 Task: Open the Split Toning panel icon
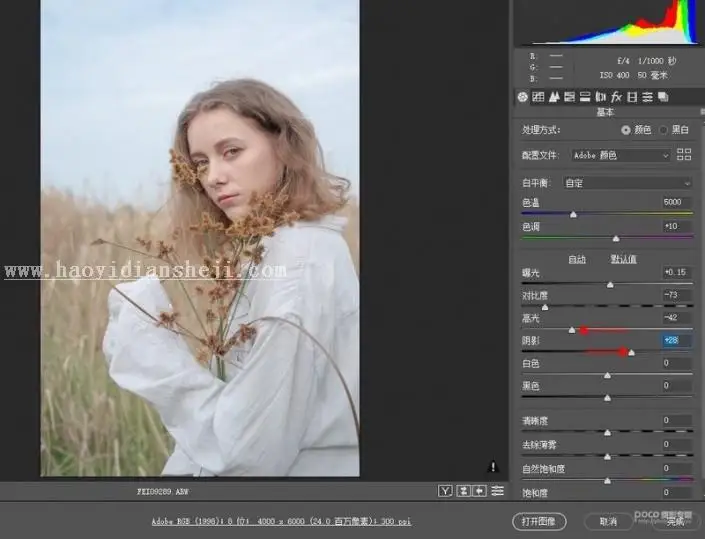coord(585,97)
